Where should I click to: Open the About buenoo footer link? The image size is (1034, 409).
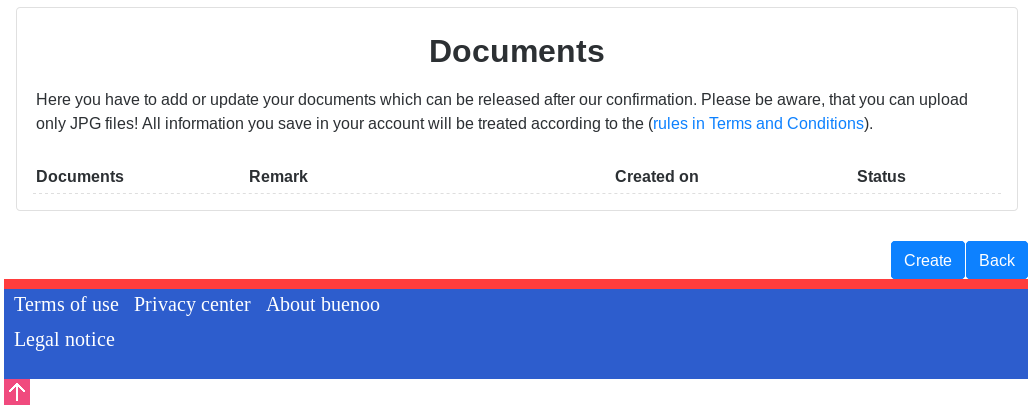(323, 304)
